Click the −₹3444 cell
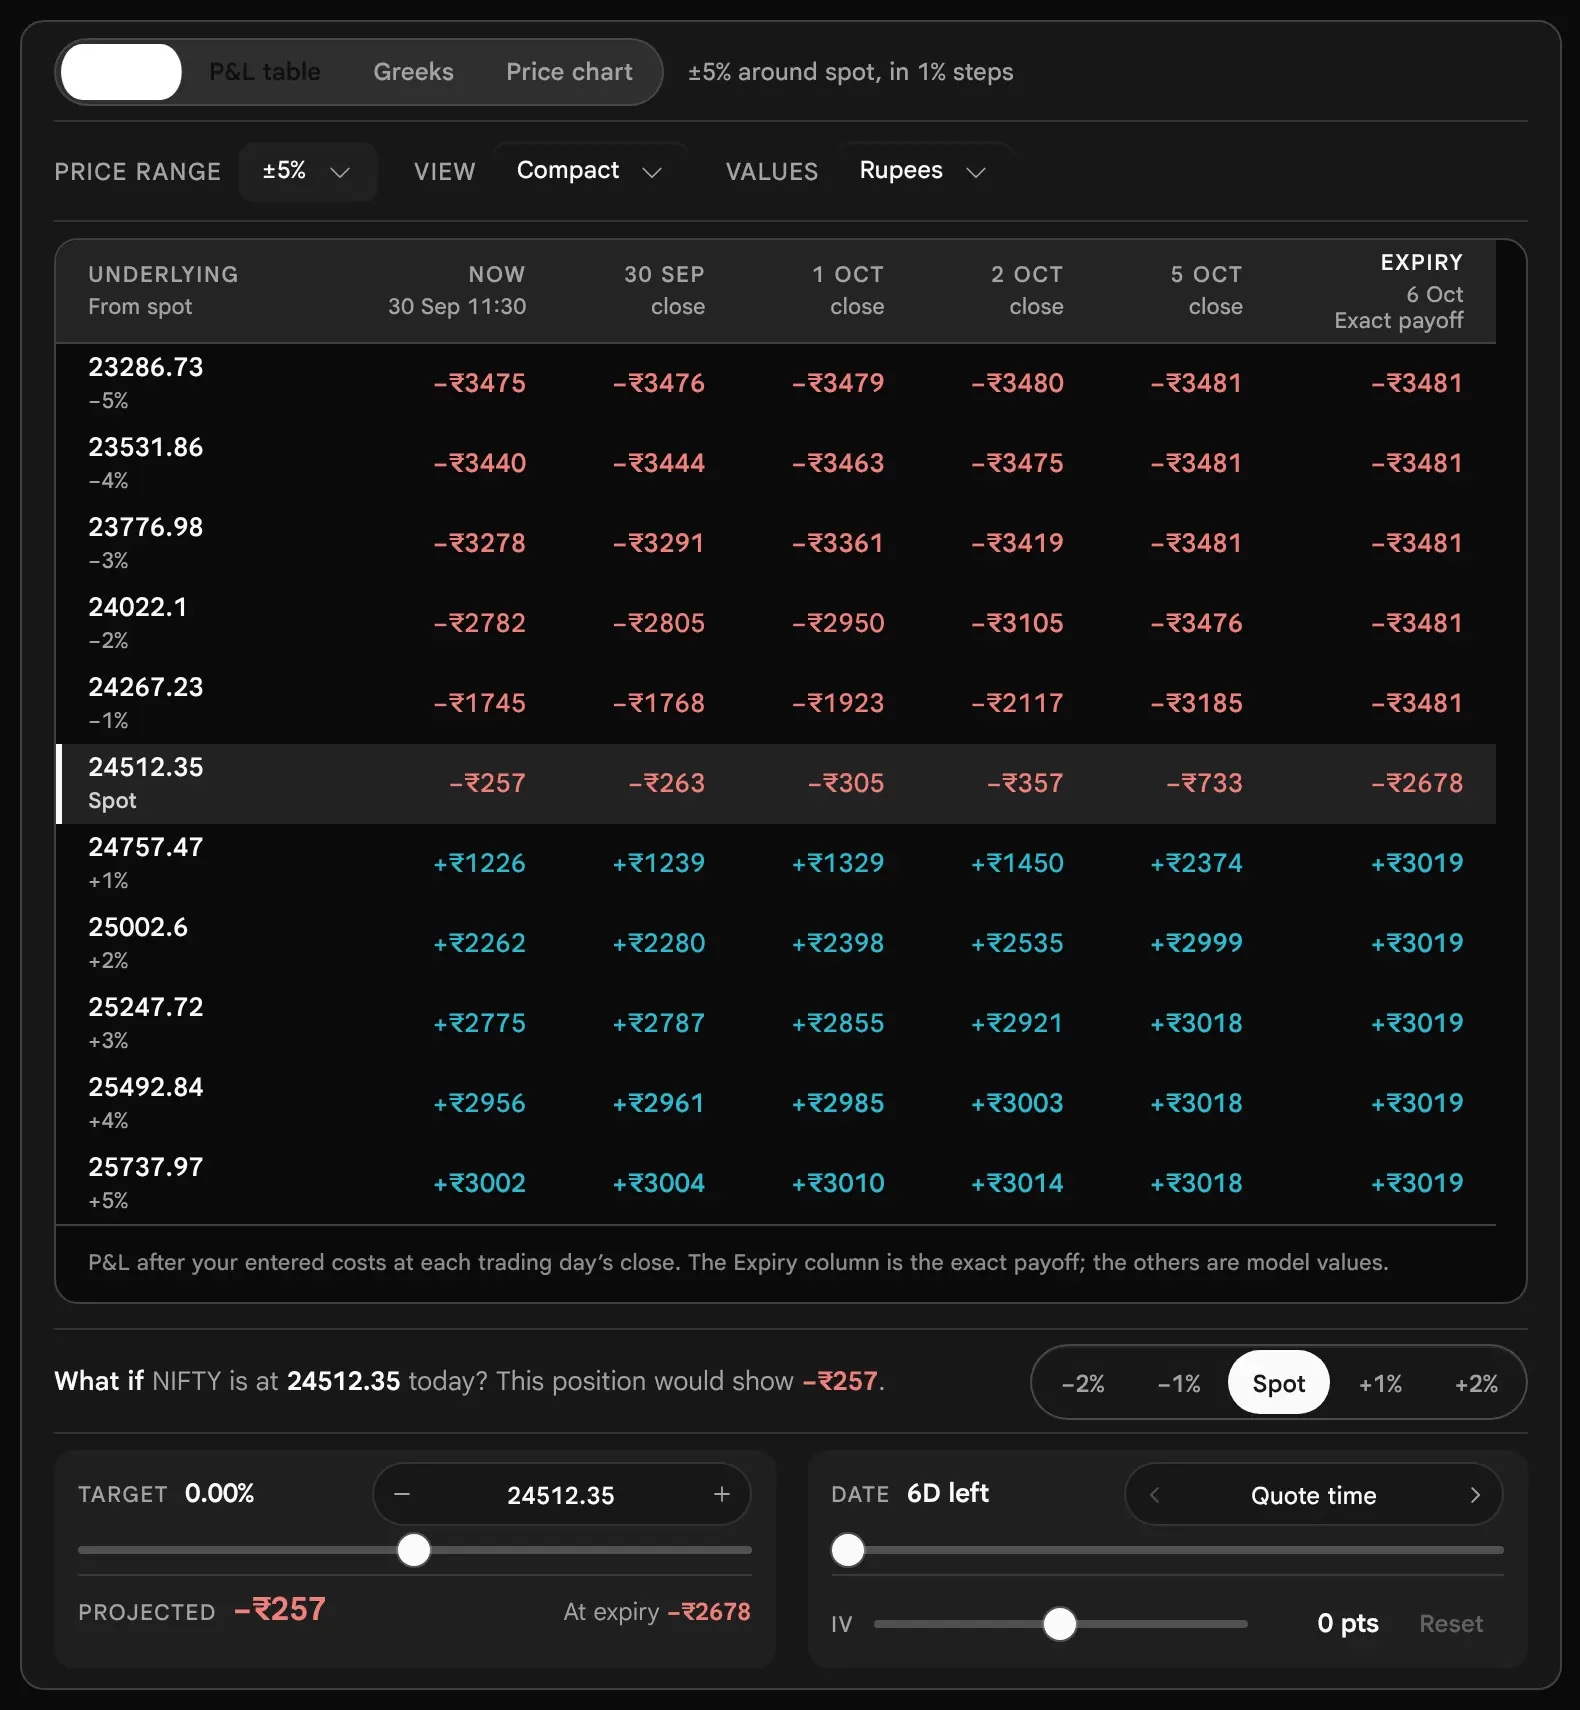 pos(658,463)
